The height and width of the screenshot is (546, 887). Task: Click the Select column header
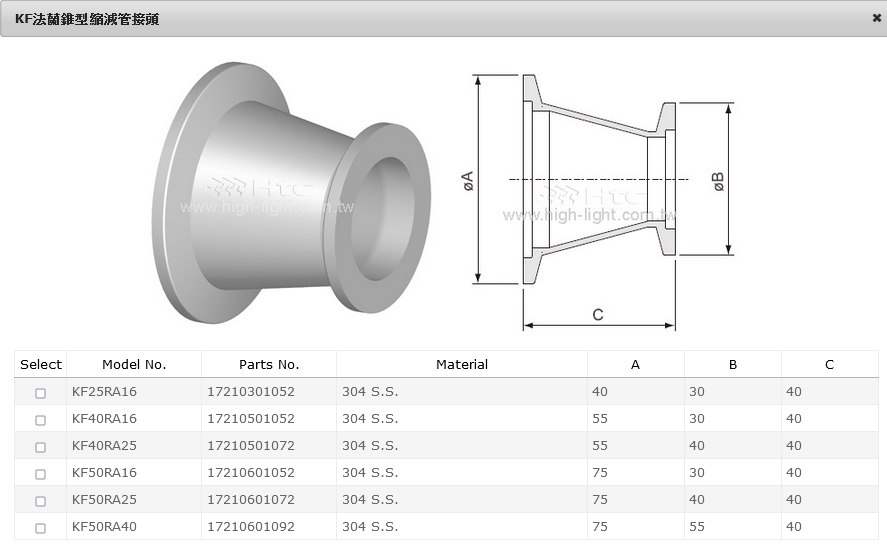(41, 365)
